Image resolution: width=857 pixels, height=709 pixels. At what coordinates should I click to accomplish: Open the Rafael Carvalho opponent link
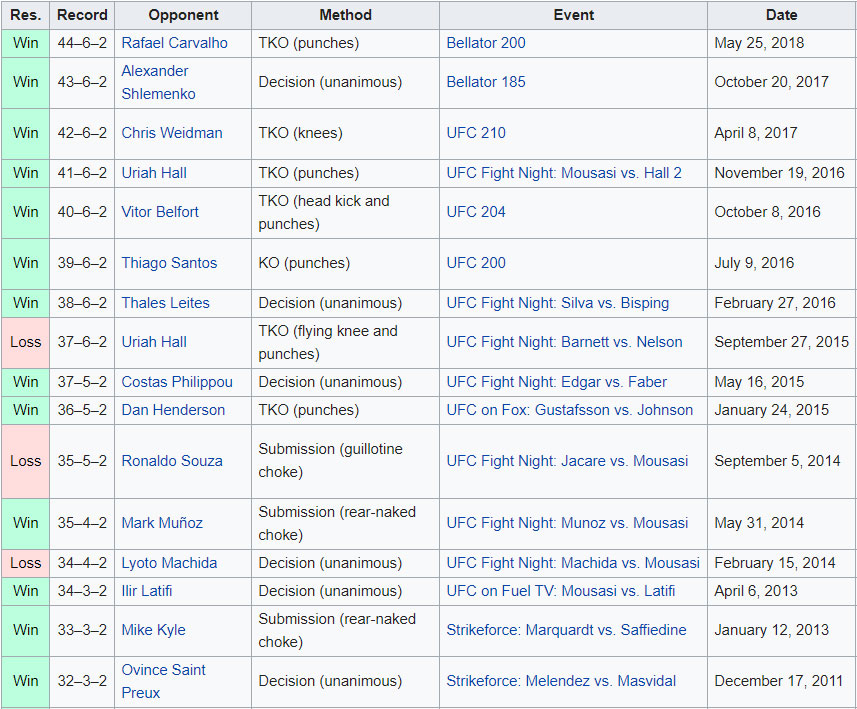[174, 43]
